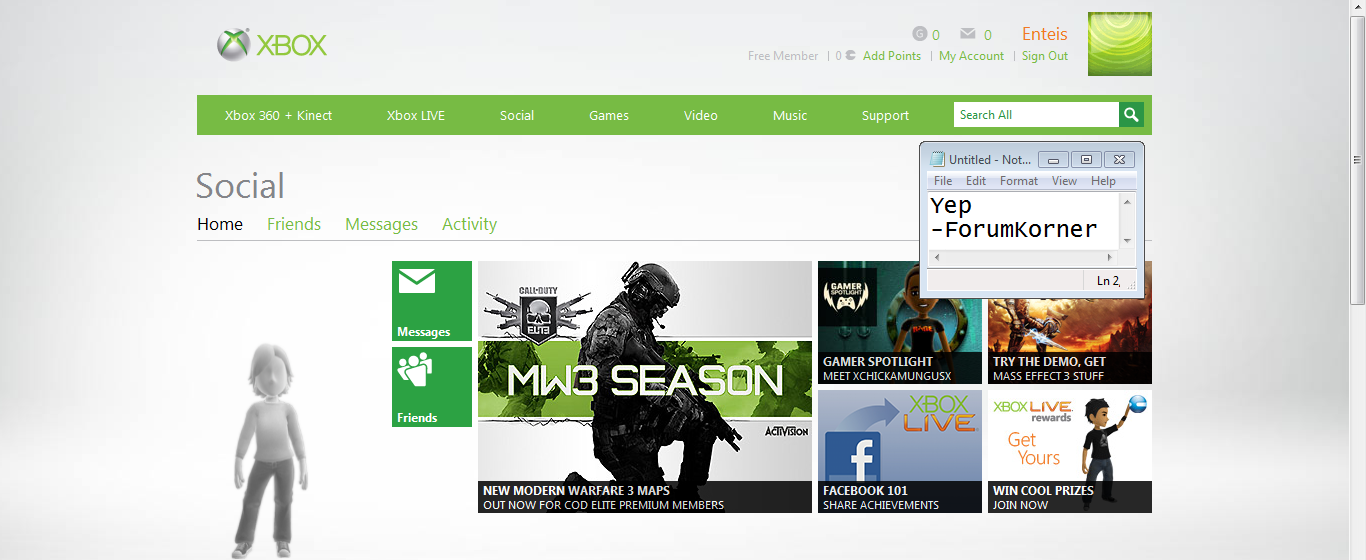Image resolution: width=1366 pixels, height=560 pixels.
Task: Open the Facebook 101 tile
Action: tap(900, 451)
